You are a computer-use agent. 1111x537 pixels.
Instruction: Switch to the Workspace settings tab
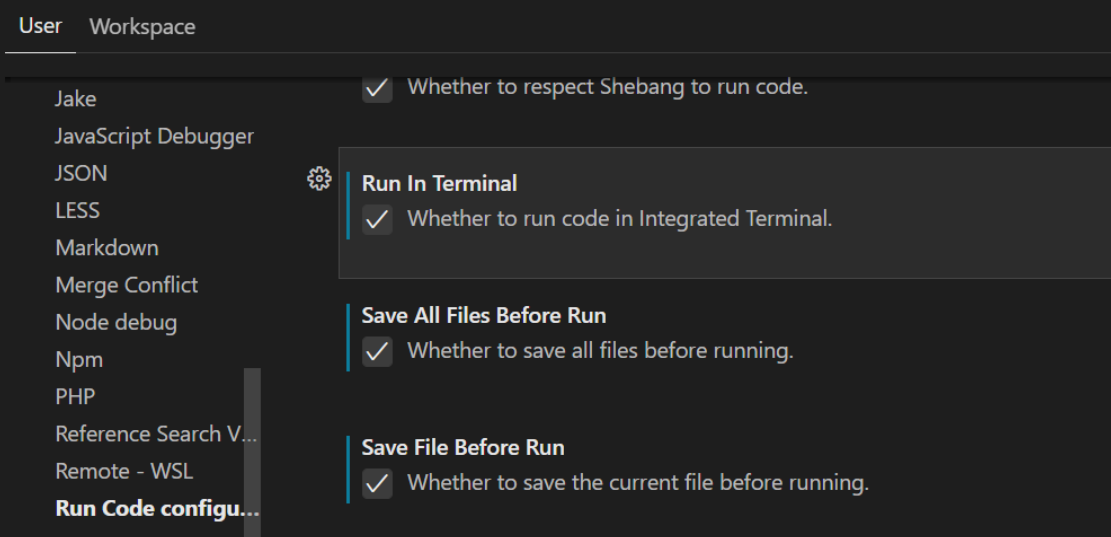142,27
